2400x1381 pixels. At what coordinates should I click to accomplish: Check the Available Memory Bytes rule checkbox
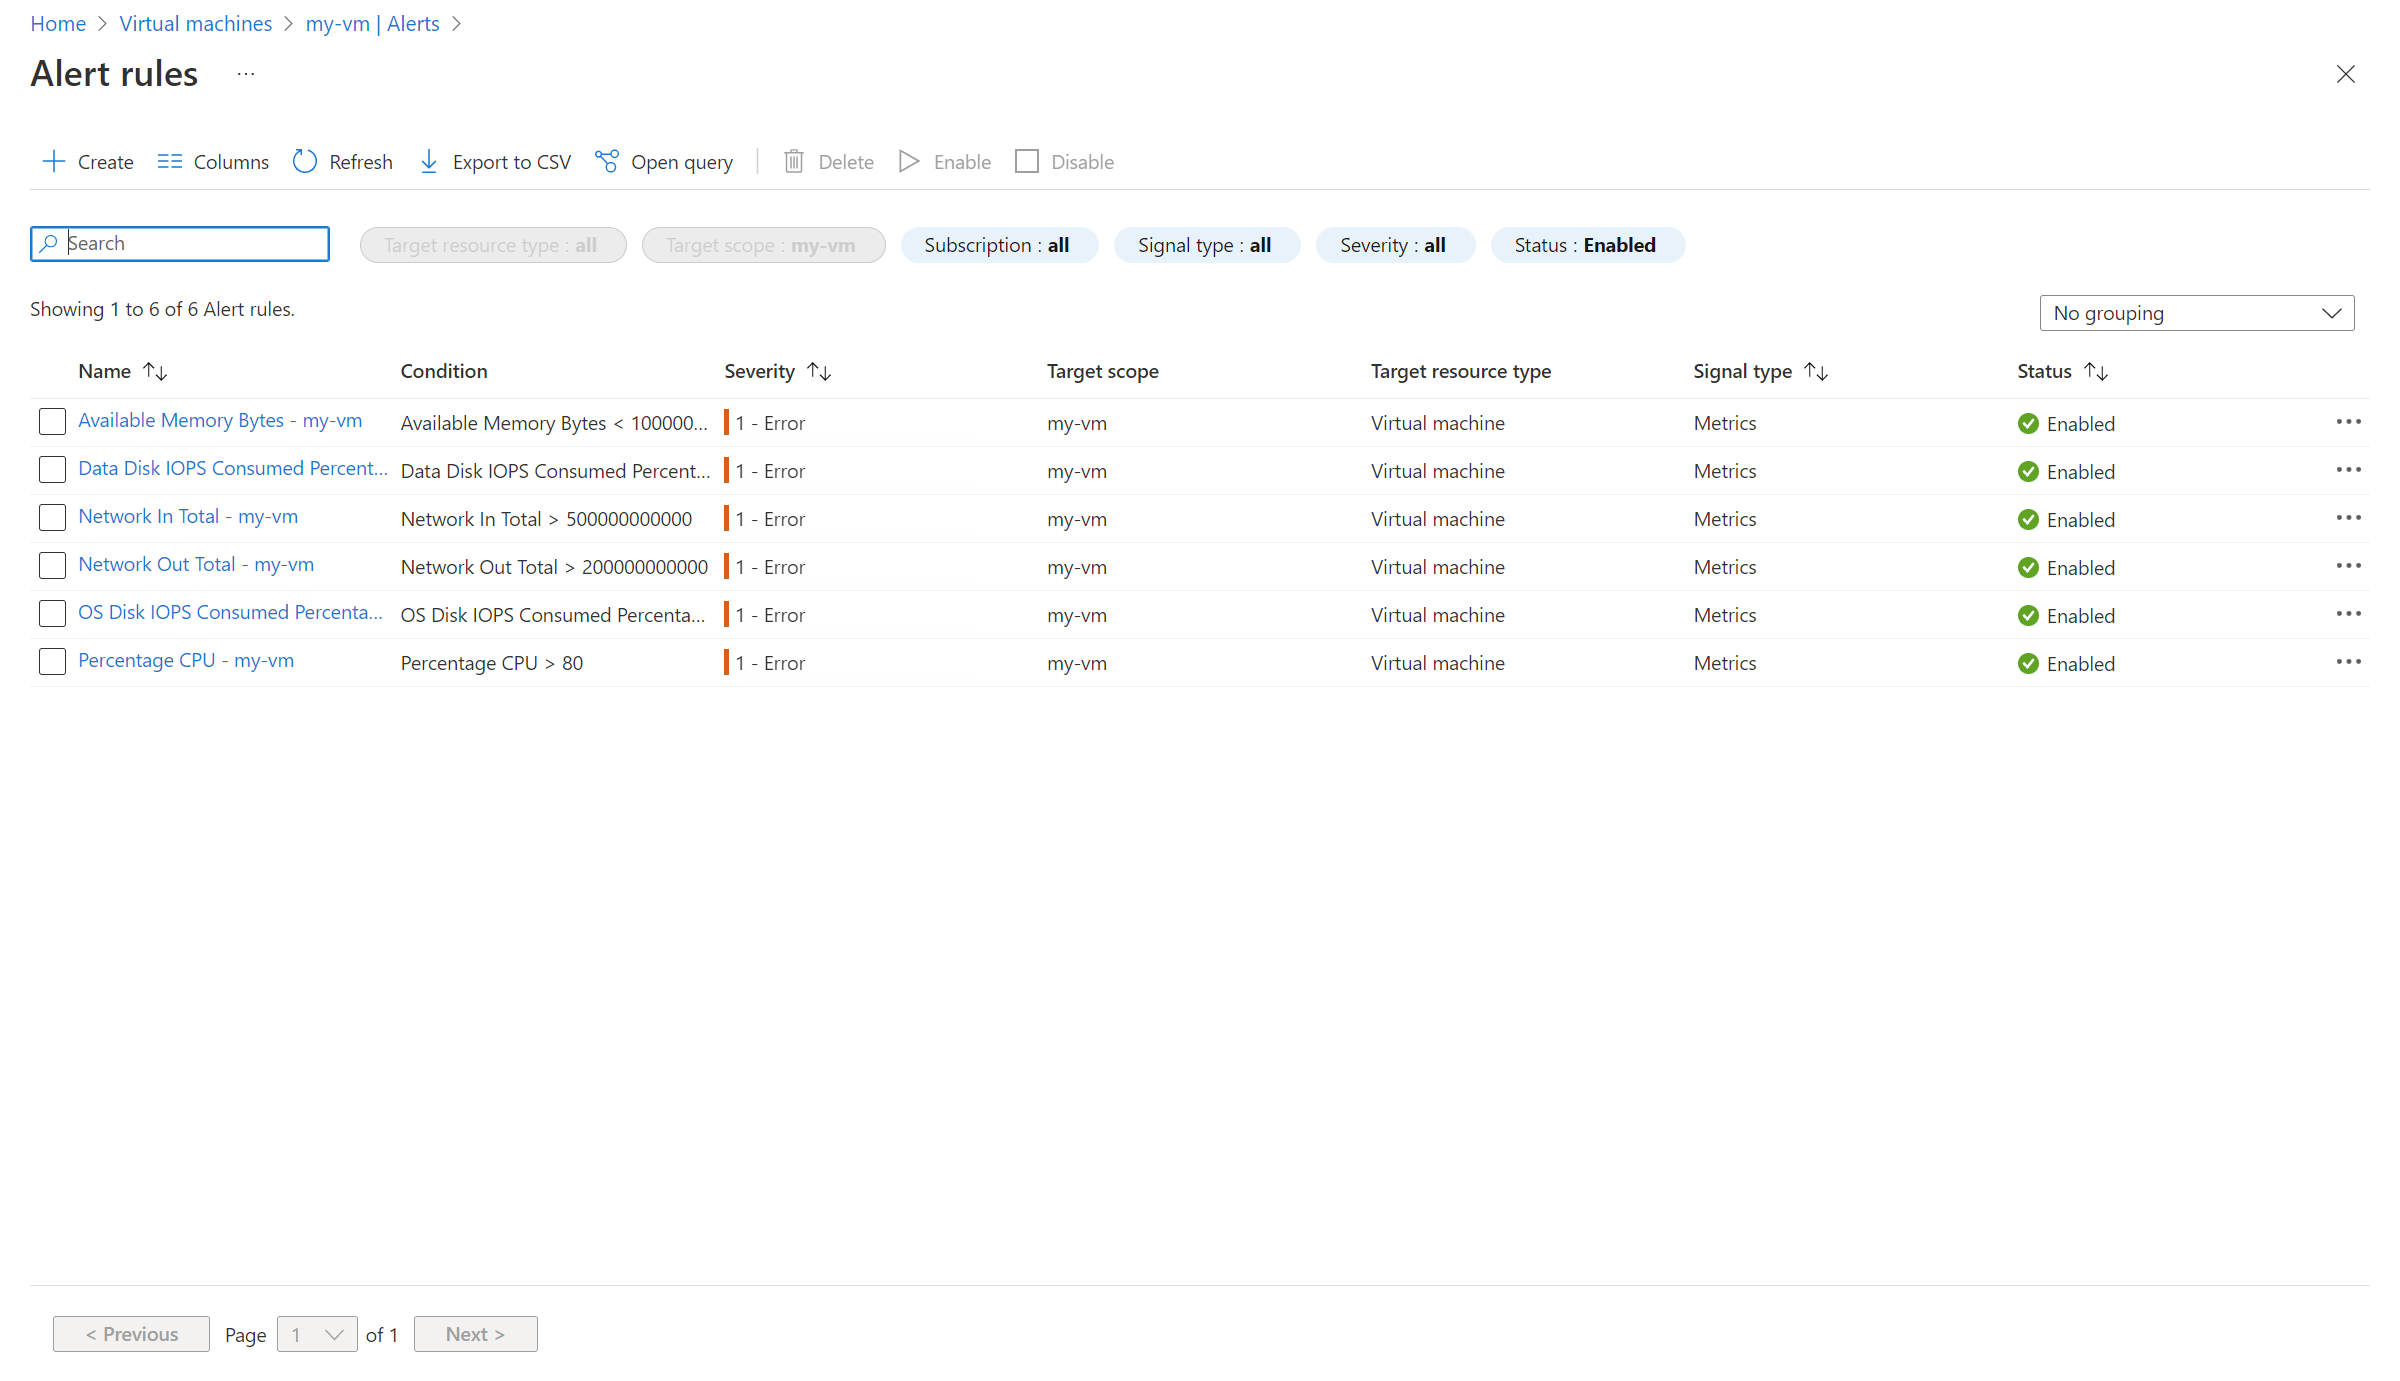[52, 422]
